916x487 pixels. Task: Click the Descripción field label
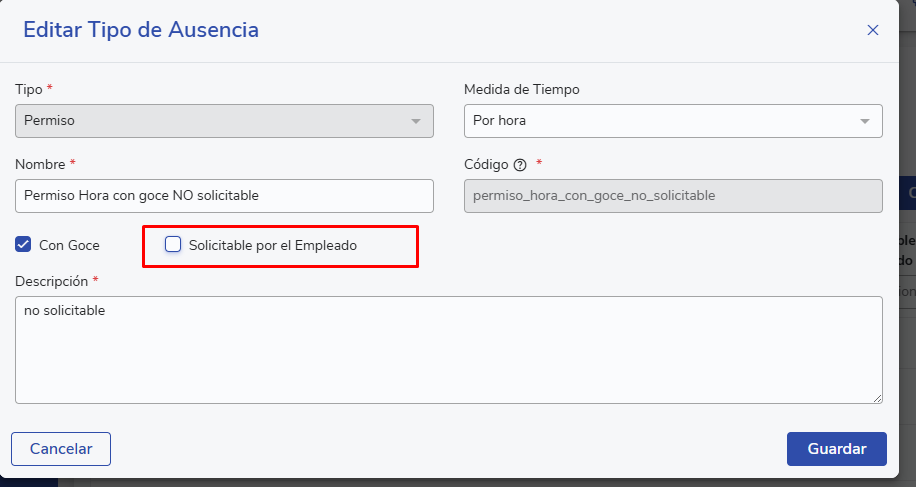pos(52,281)
